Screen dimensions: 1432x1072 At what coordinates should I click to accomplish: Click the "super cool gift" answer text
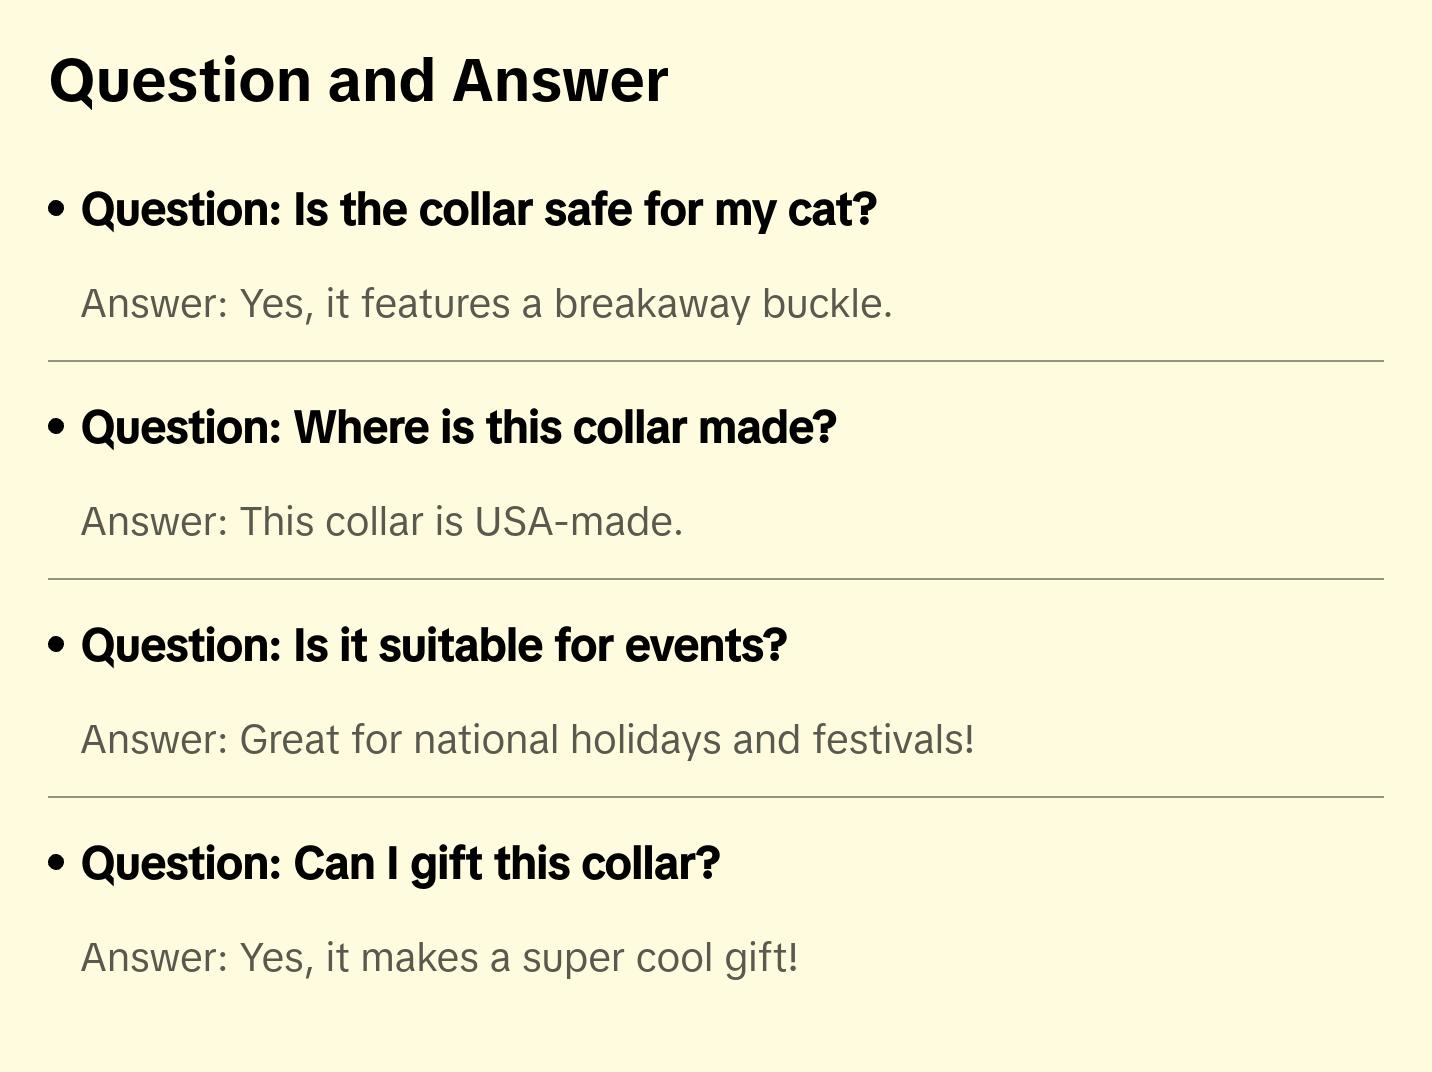tap(439, 958)
